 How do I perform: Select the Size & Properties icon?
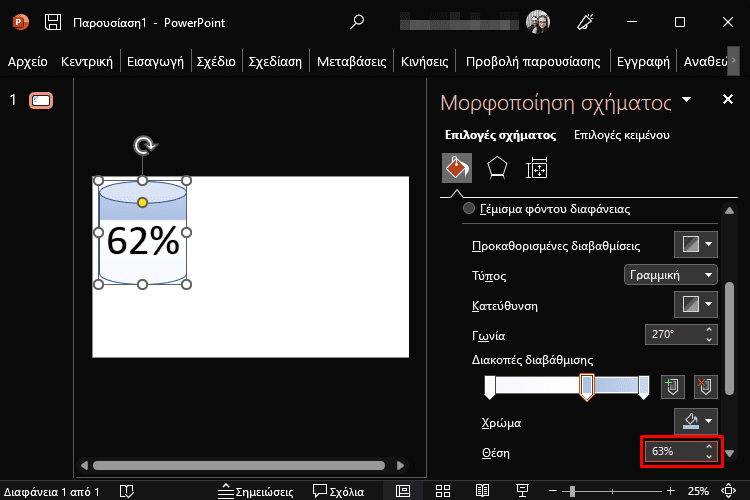[x=537, y=168]
